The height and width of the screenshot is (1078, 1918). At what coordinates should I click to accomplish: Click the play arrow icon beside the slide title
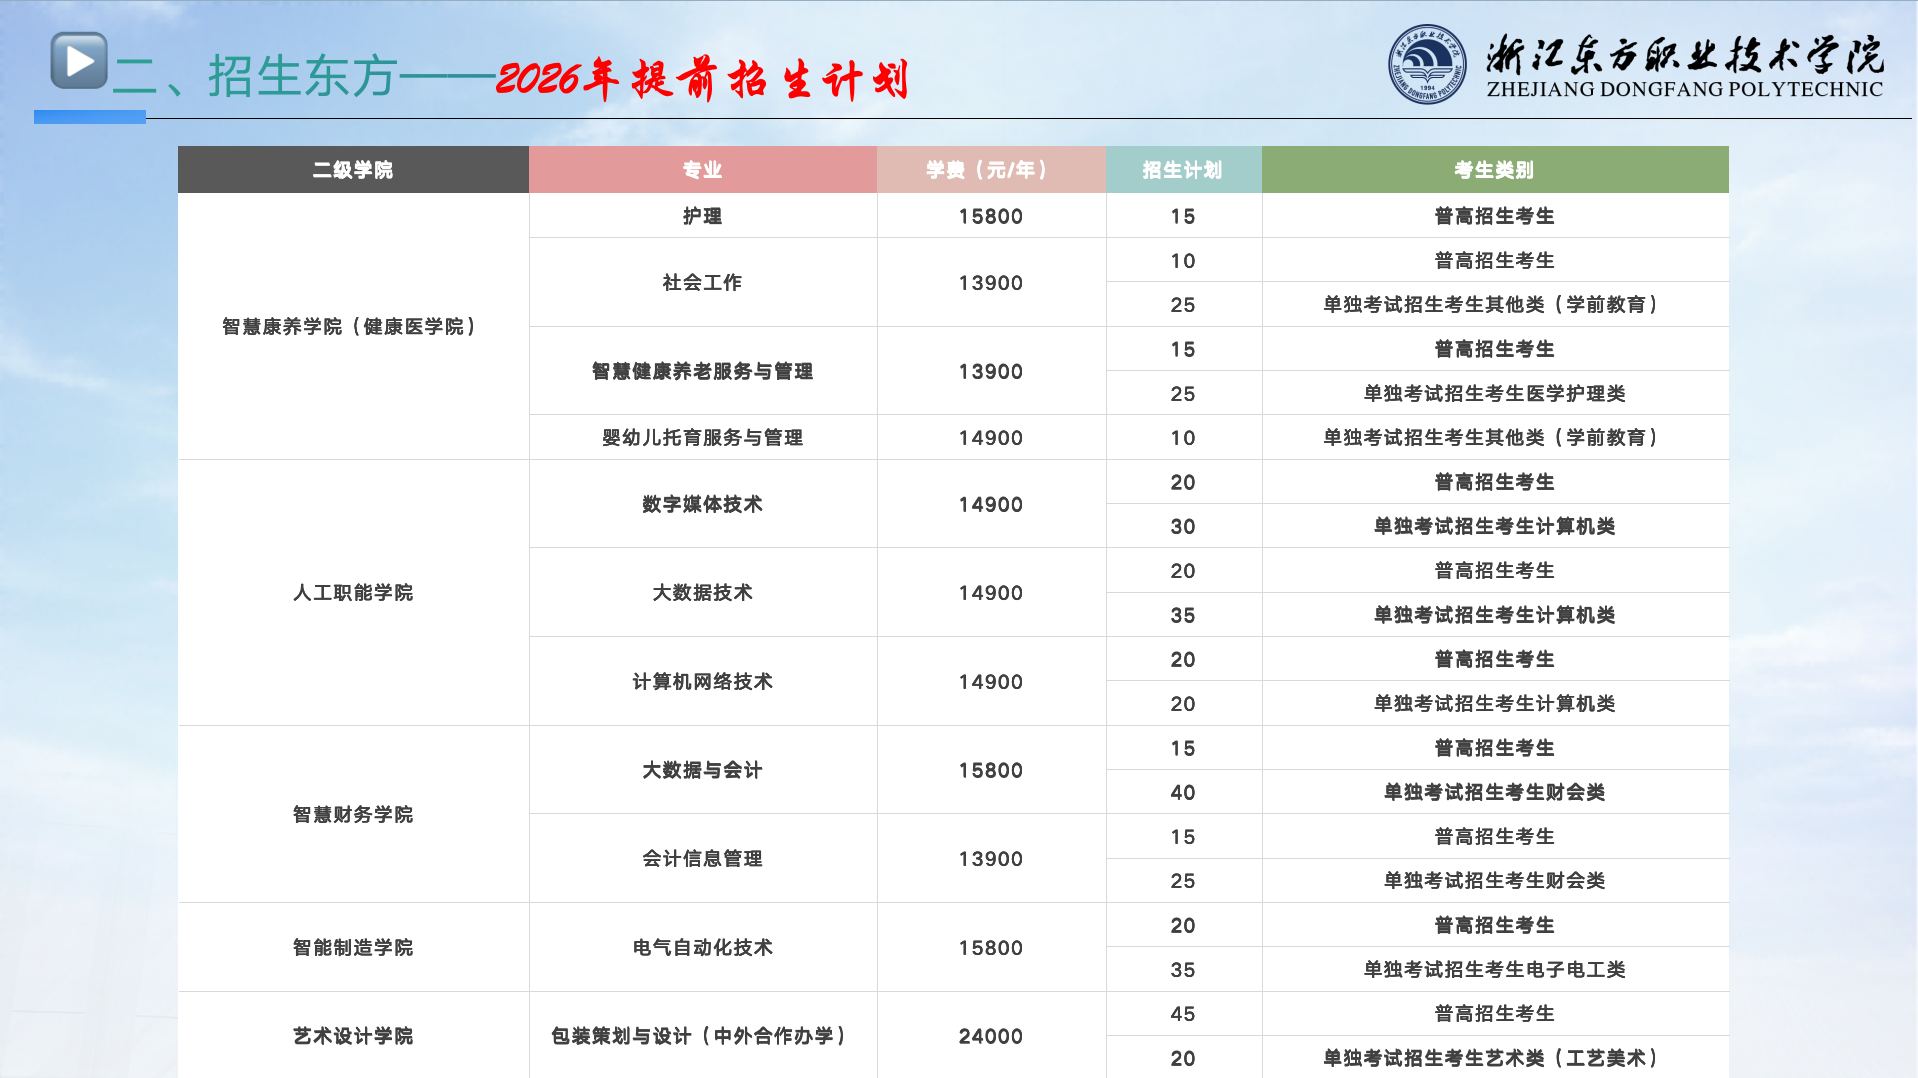click(79, 61)
